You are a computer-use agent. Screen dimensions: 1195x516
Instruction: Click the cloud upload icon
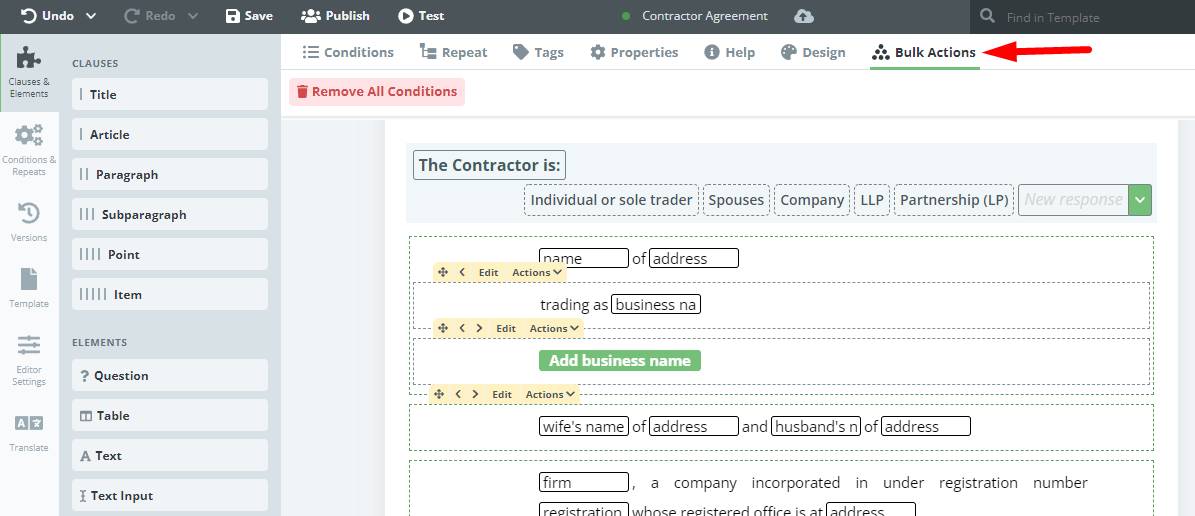pos(803,16)
